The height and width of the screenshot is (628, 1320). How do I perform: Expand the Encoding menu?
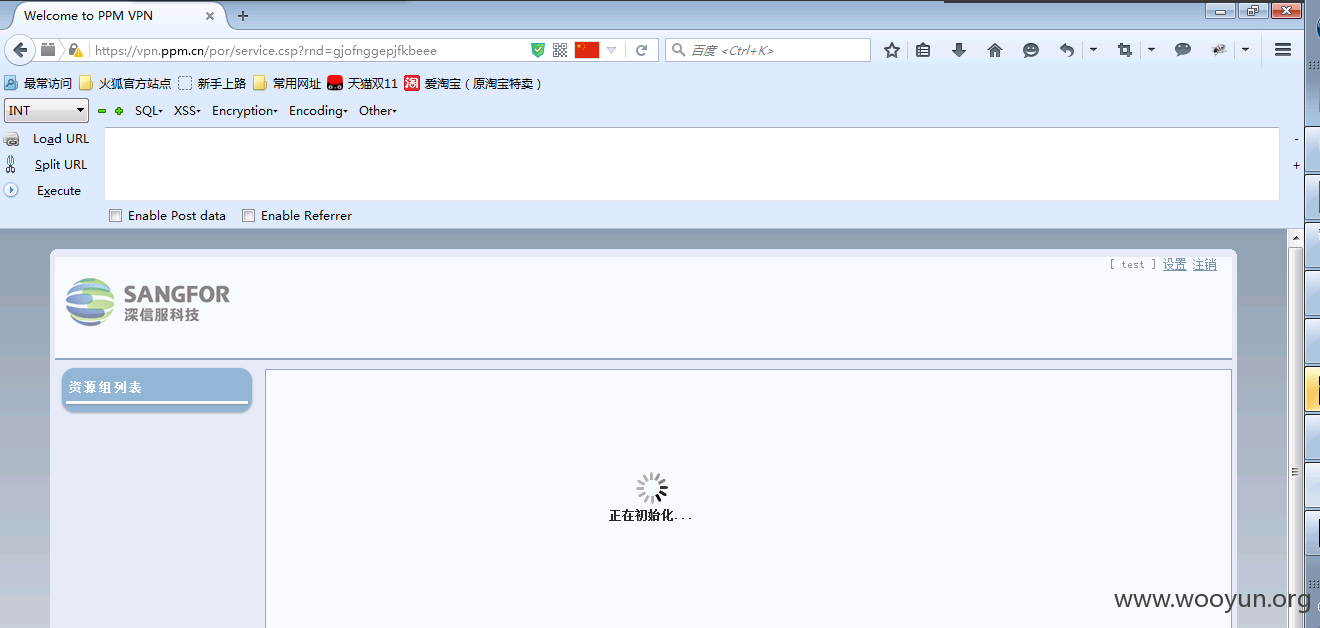[x=319, y=111]
